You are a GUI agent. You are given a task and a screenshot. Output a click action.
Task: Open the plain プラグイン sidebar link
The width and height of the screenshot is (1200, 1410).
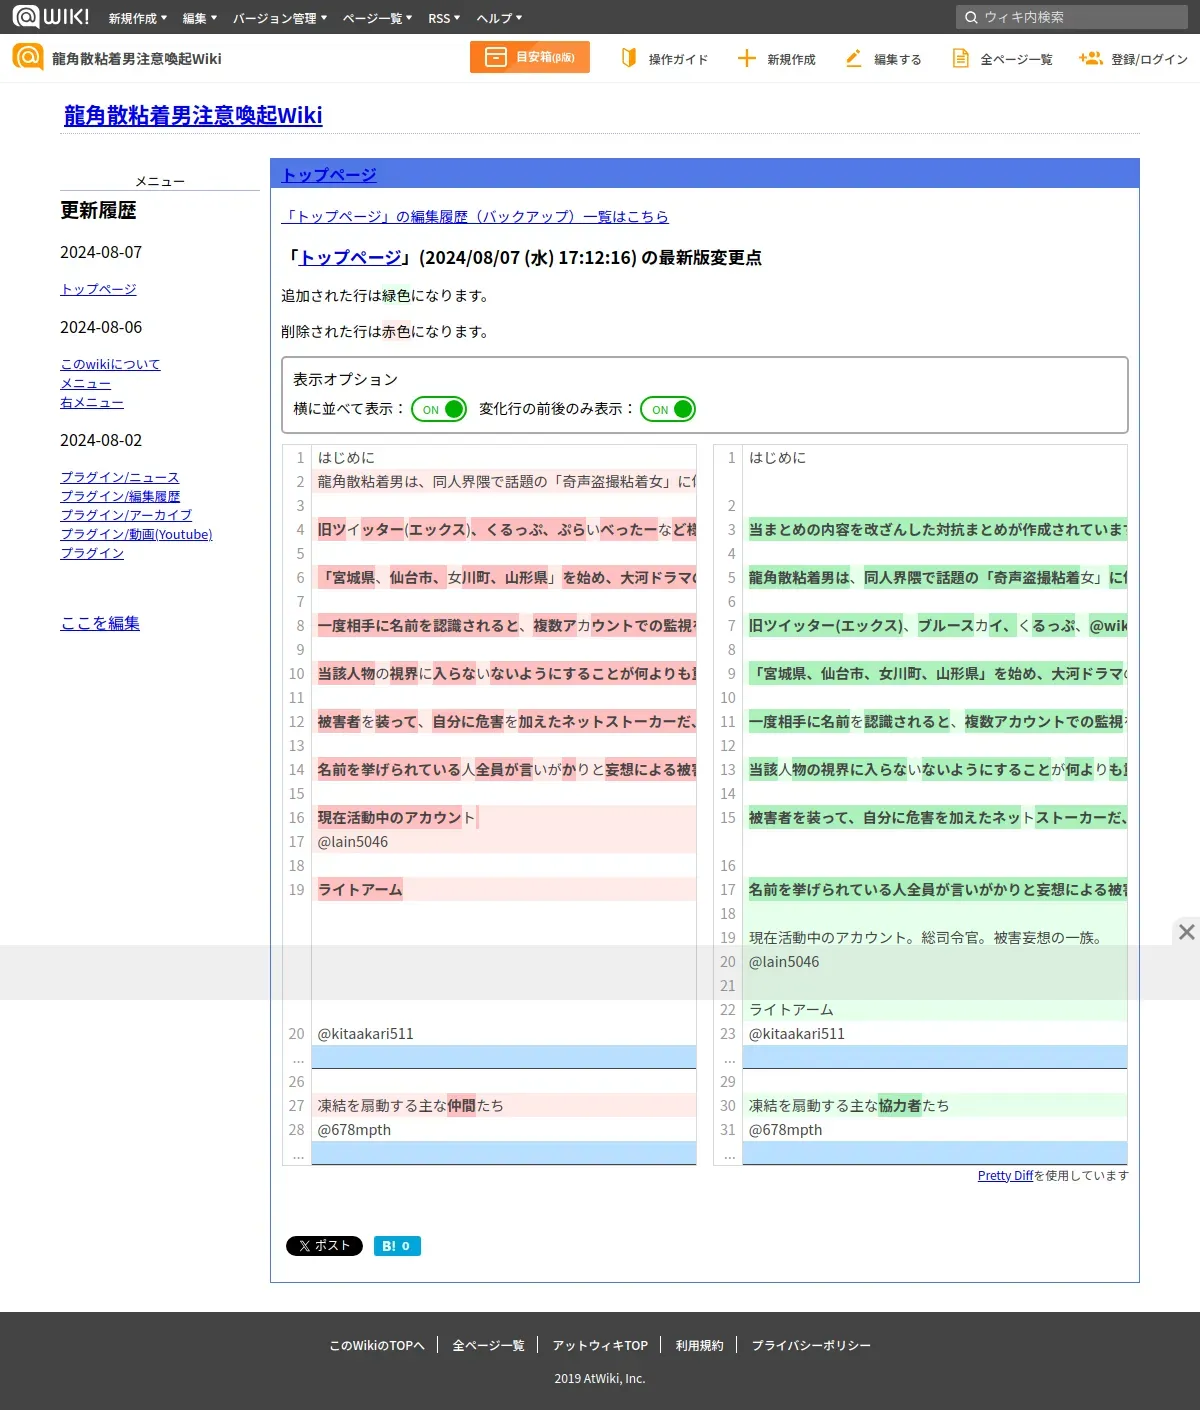[x=92, y=553]
